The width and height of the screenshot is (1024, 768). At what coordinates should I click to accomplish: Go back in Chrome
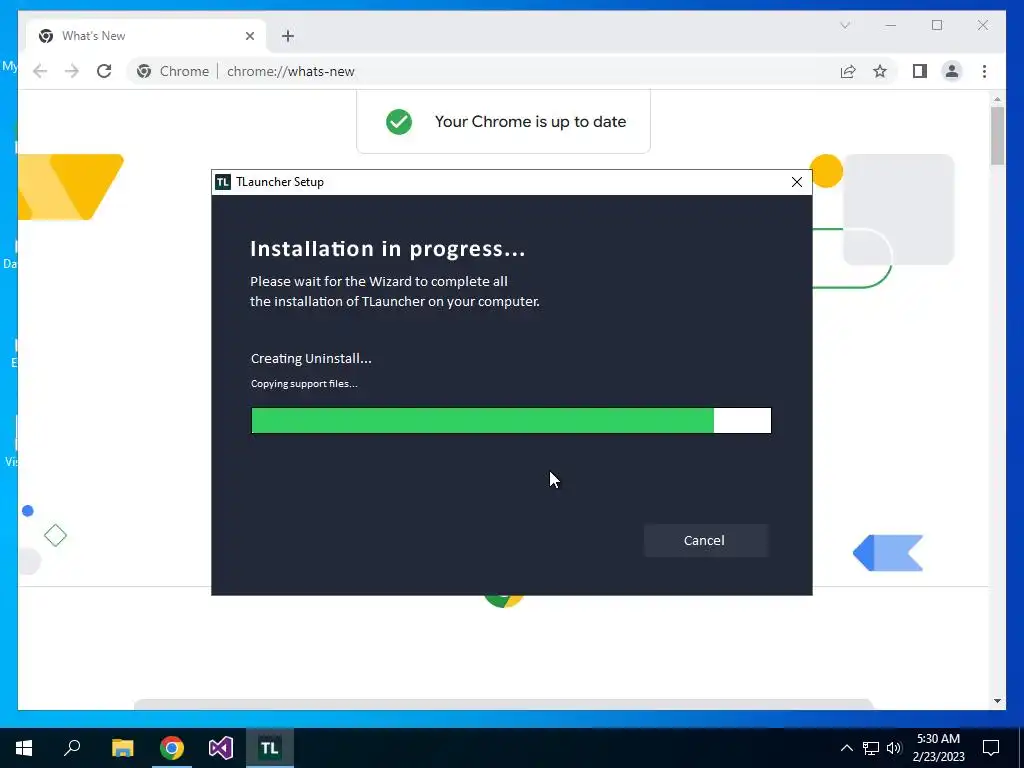[x=40, y=71]
